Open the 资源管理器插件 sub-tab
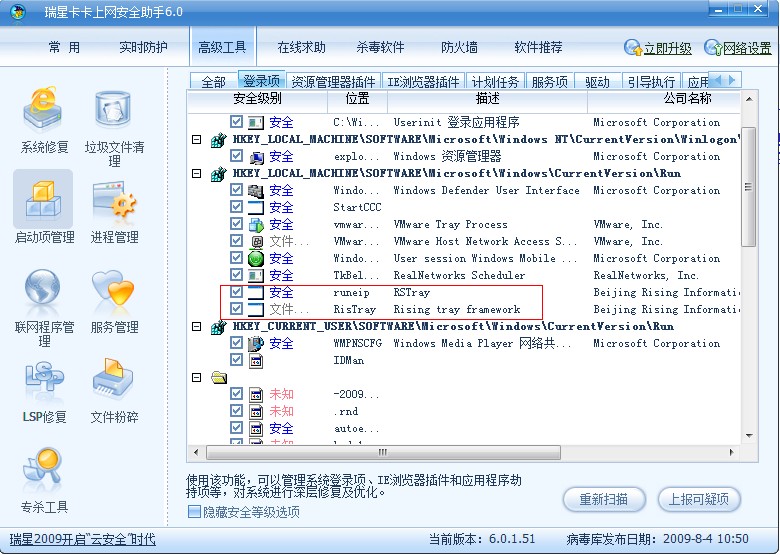 pos(333,81)
